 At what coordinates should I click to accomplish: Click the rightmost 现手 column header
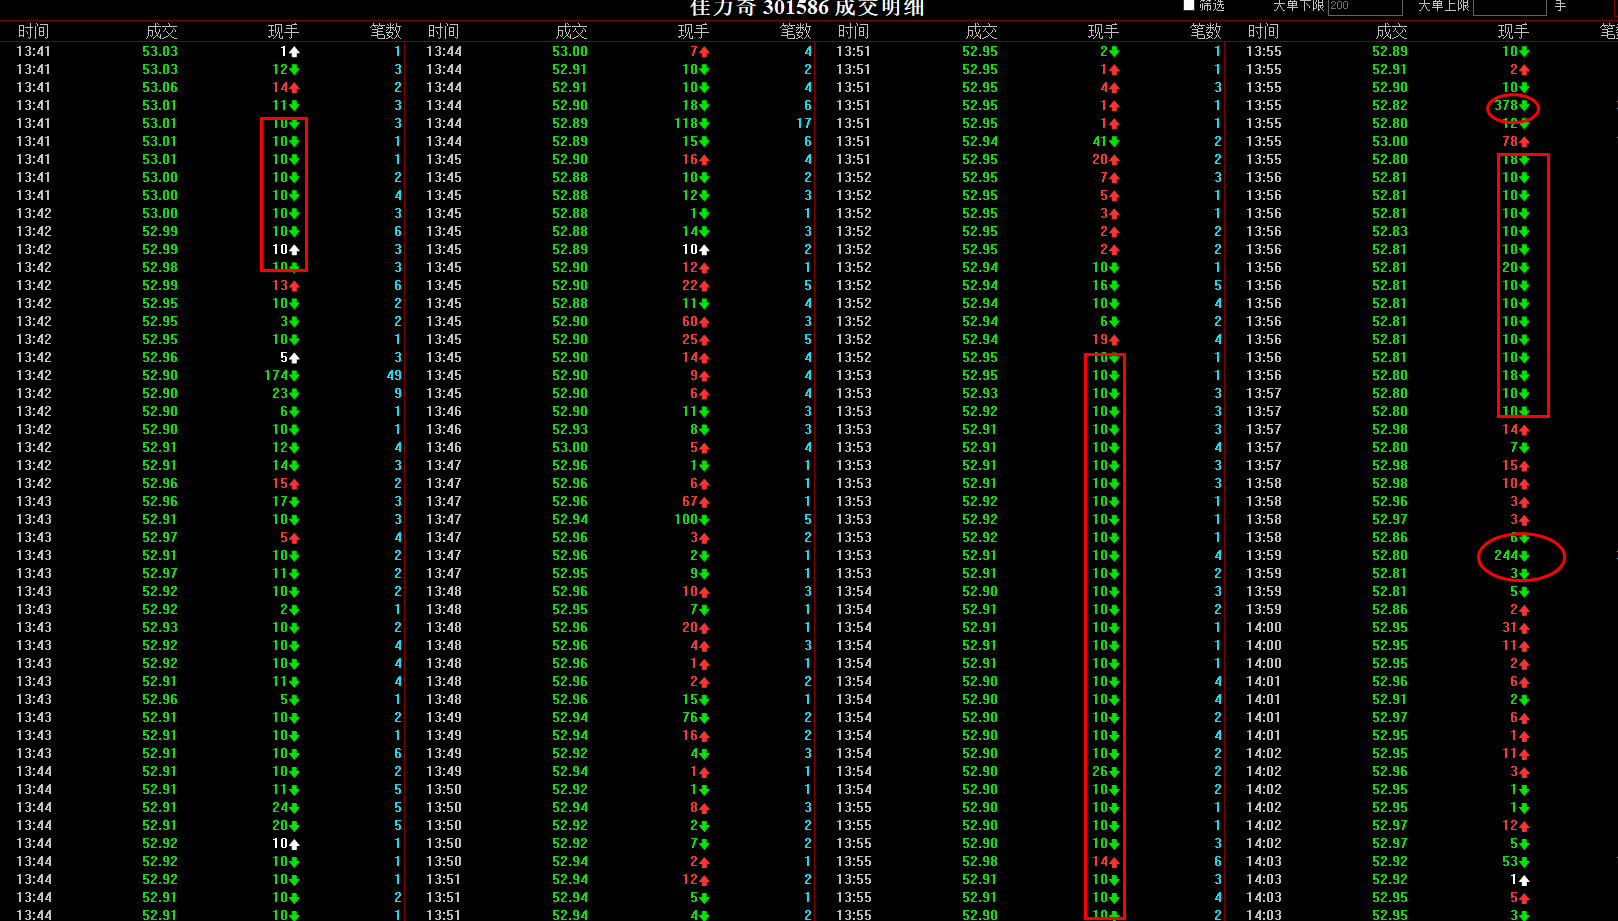(x=1513, y=32)
